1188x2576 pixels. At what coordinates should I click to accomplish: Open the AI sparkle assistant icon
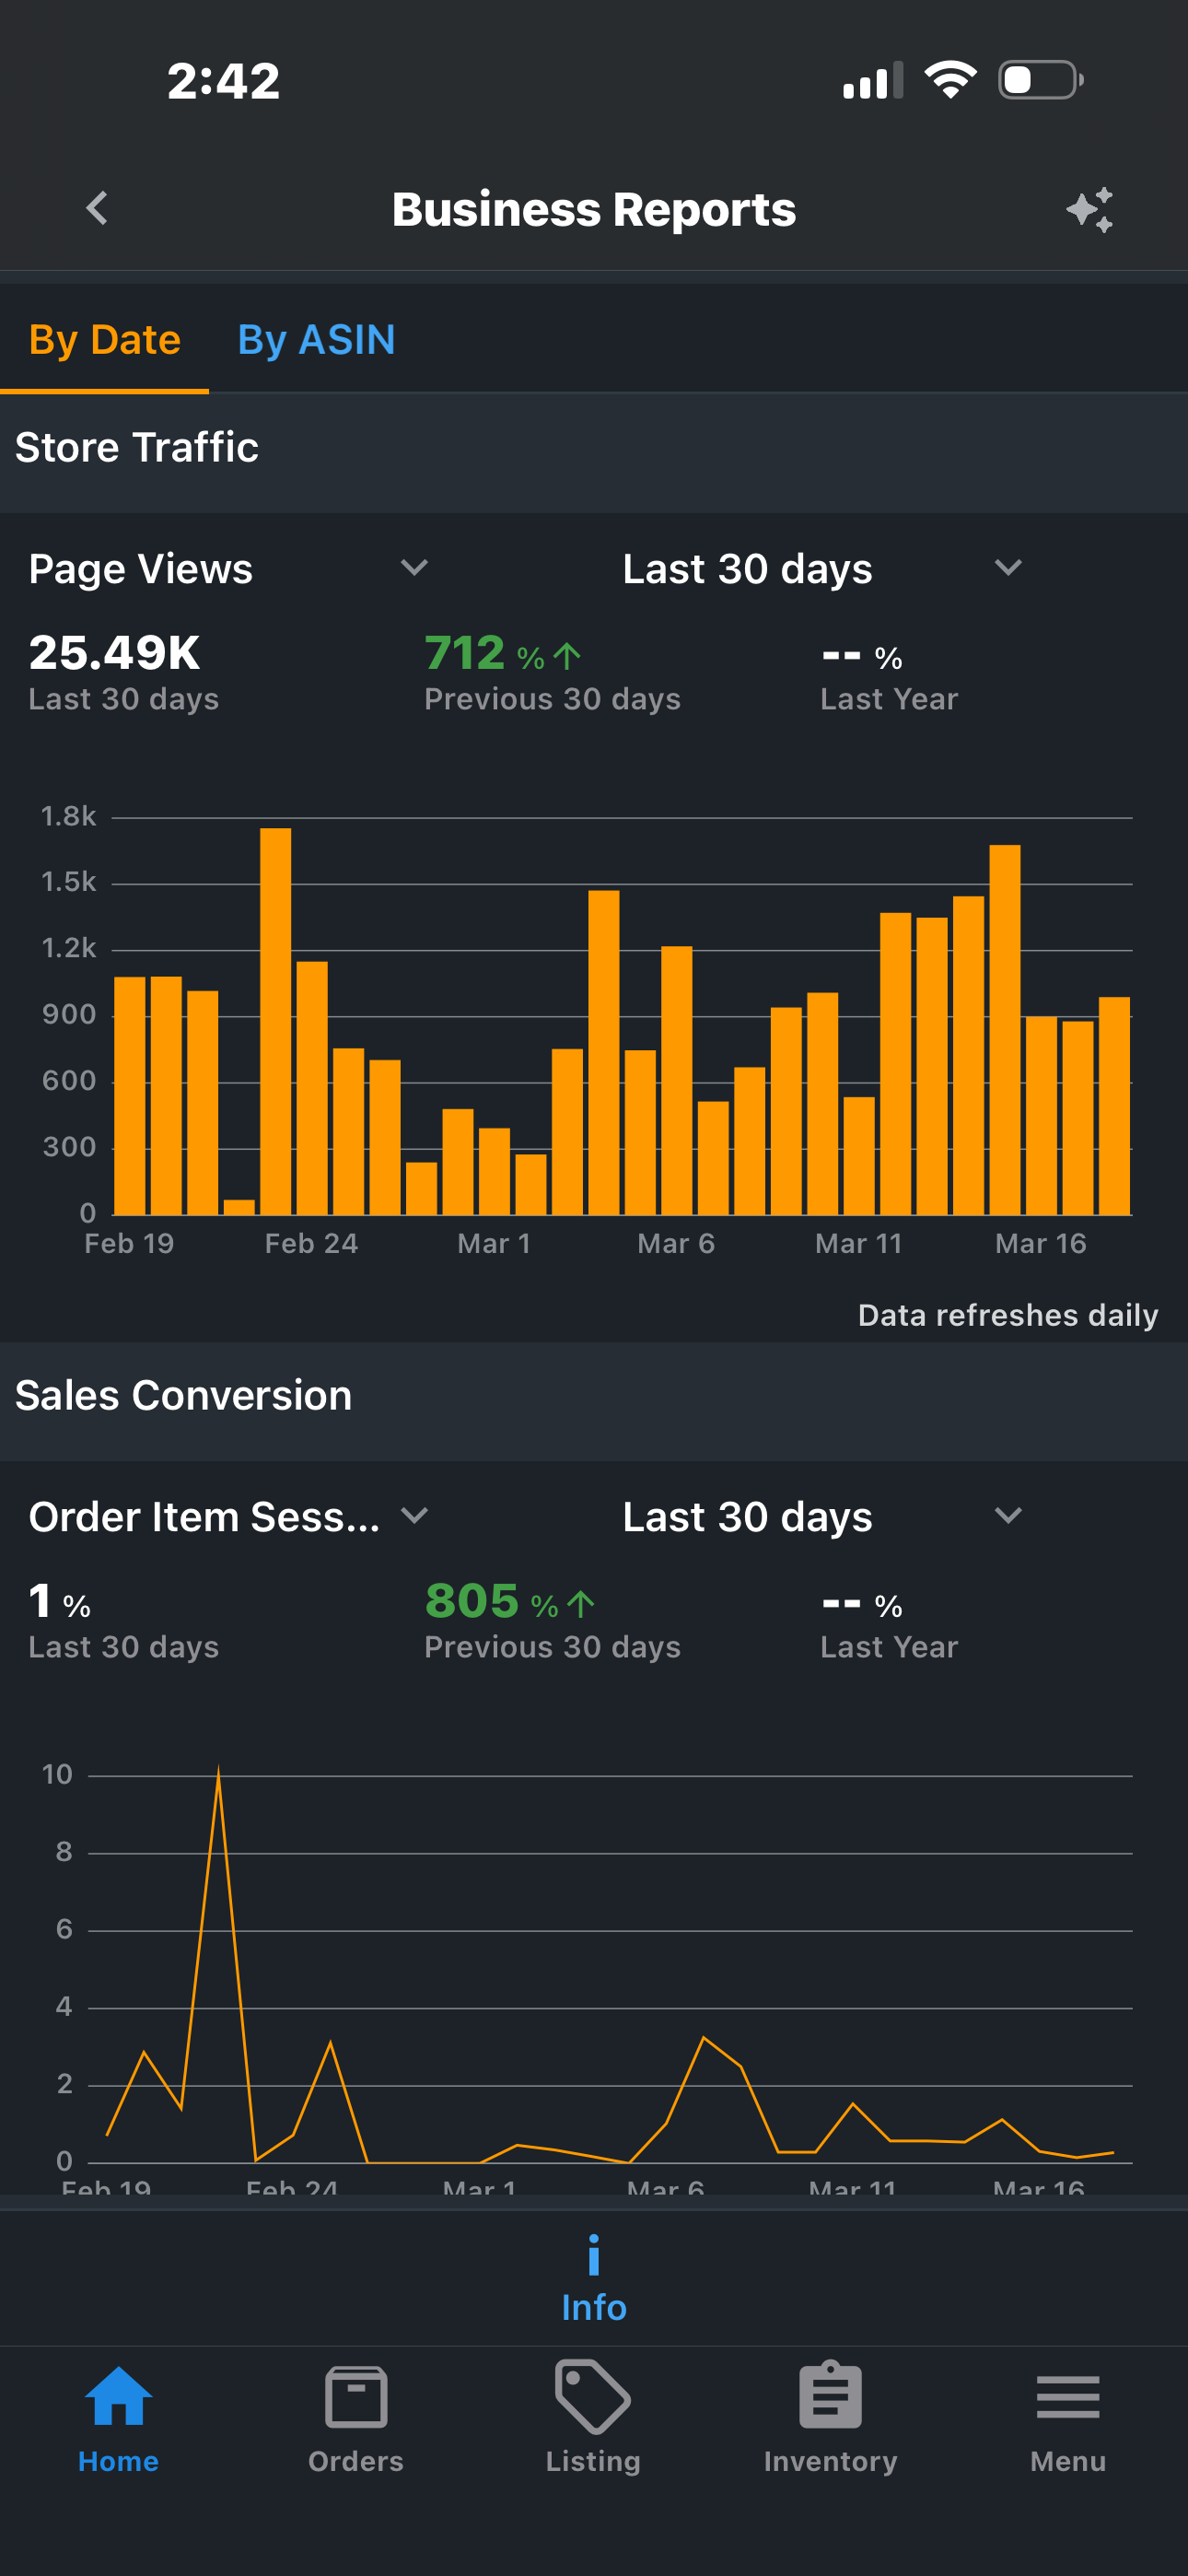coord(1089,209)
